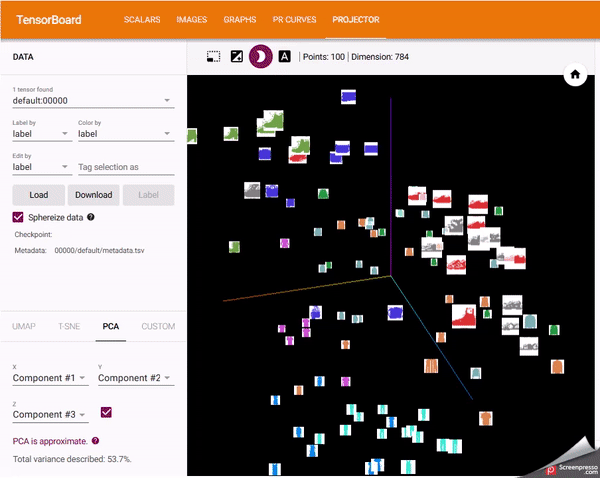Open the Y Component #2 dropdown

(x=136, y=378)
